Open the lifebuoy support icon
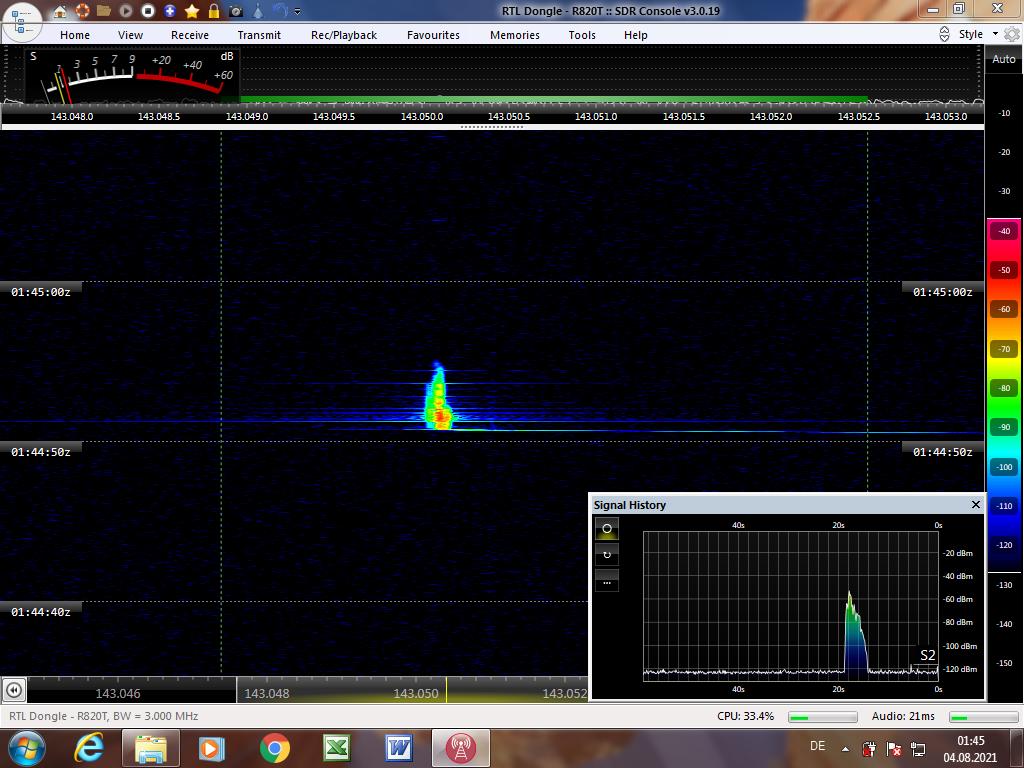The width and height of the screenshot is (1024, 768). point(82,10)
